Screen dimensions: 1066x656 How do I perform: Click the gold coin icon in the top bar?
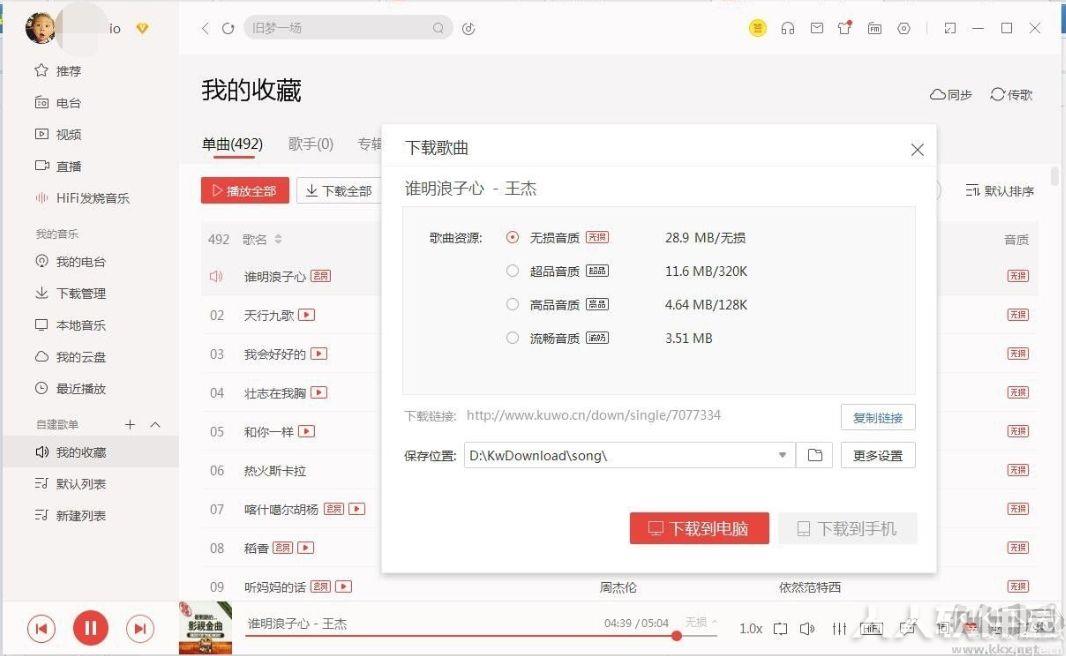[757, 28]
